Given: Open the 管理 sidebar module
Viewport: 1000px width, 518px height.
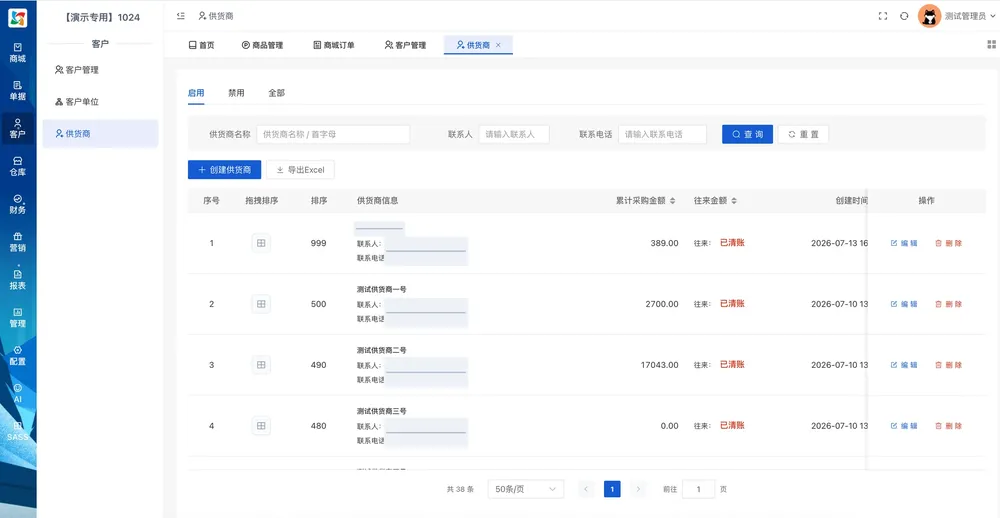Looking at the screenshot, I should click(18, 317).
